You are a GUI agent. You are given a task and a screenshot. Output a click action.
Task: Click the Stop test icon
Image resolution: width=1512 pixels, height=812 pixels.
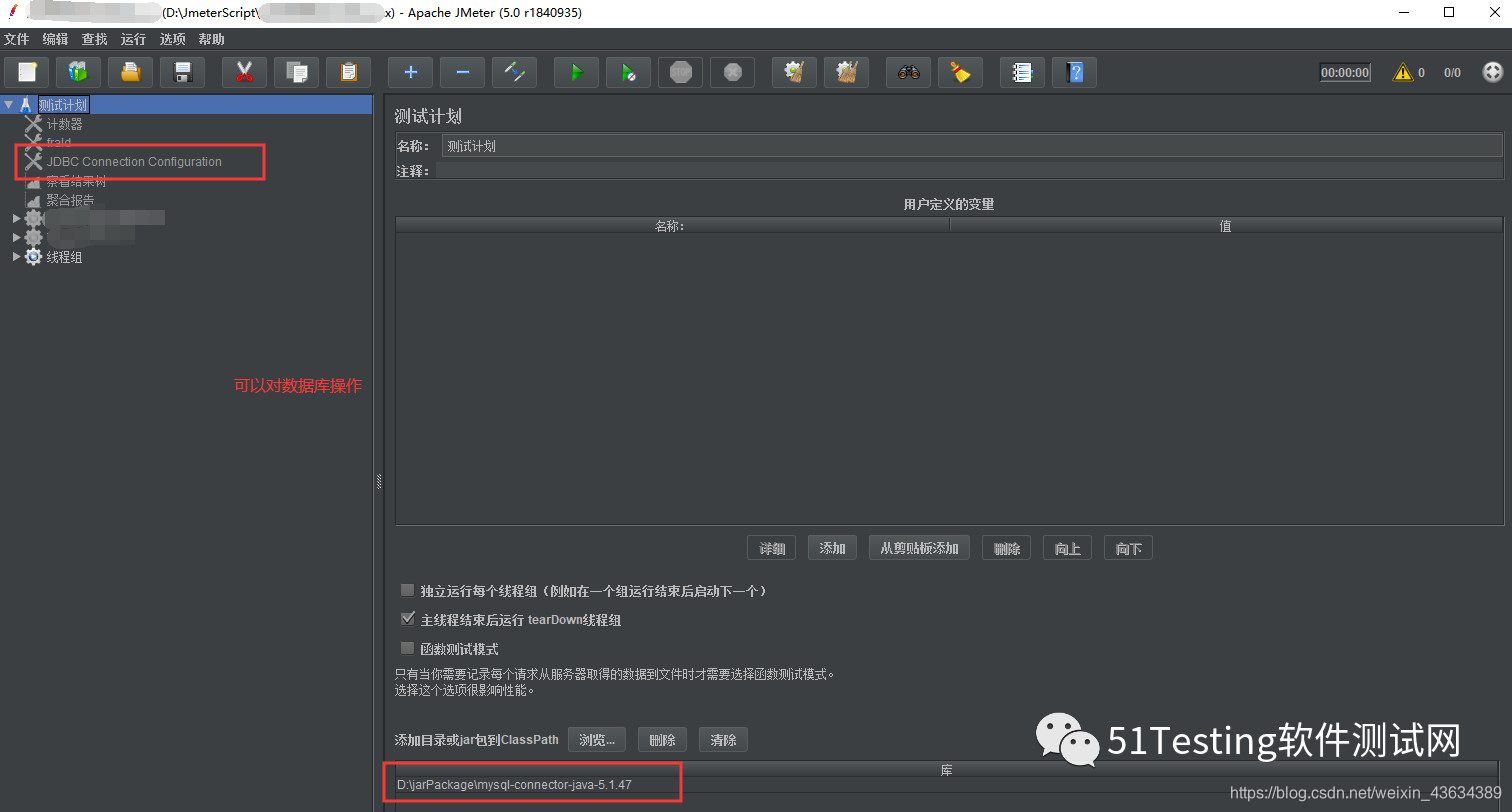(x=680, y=72)
